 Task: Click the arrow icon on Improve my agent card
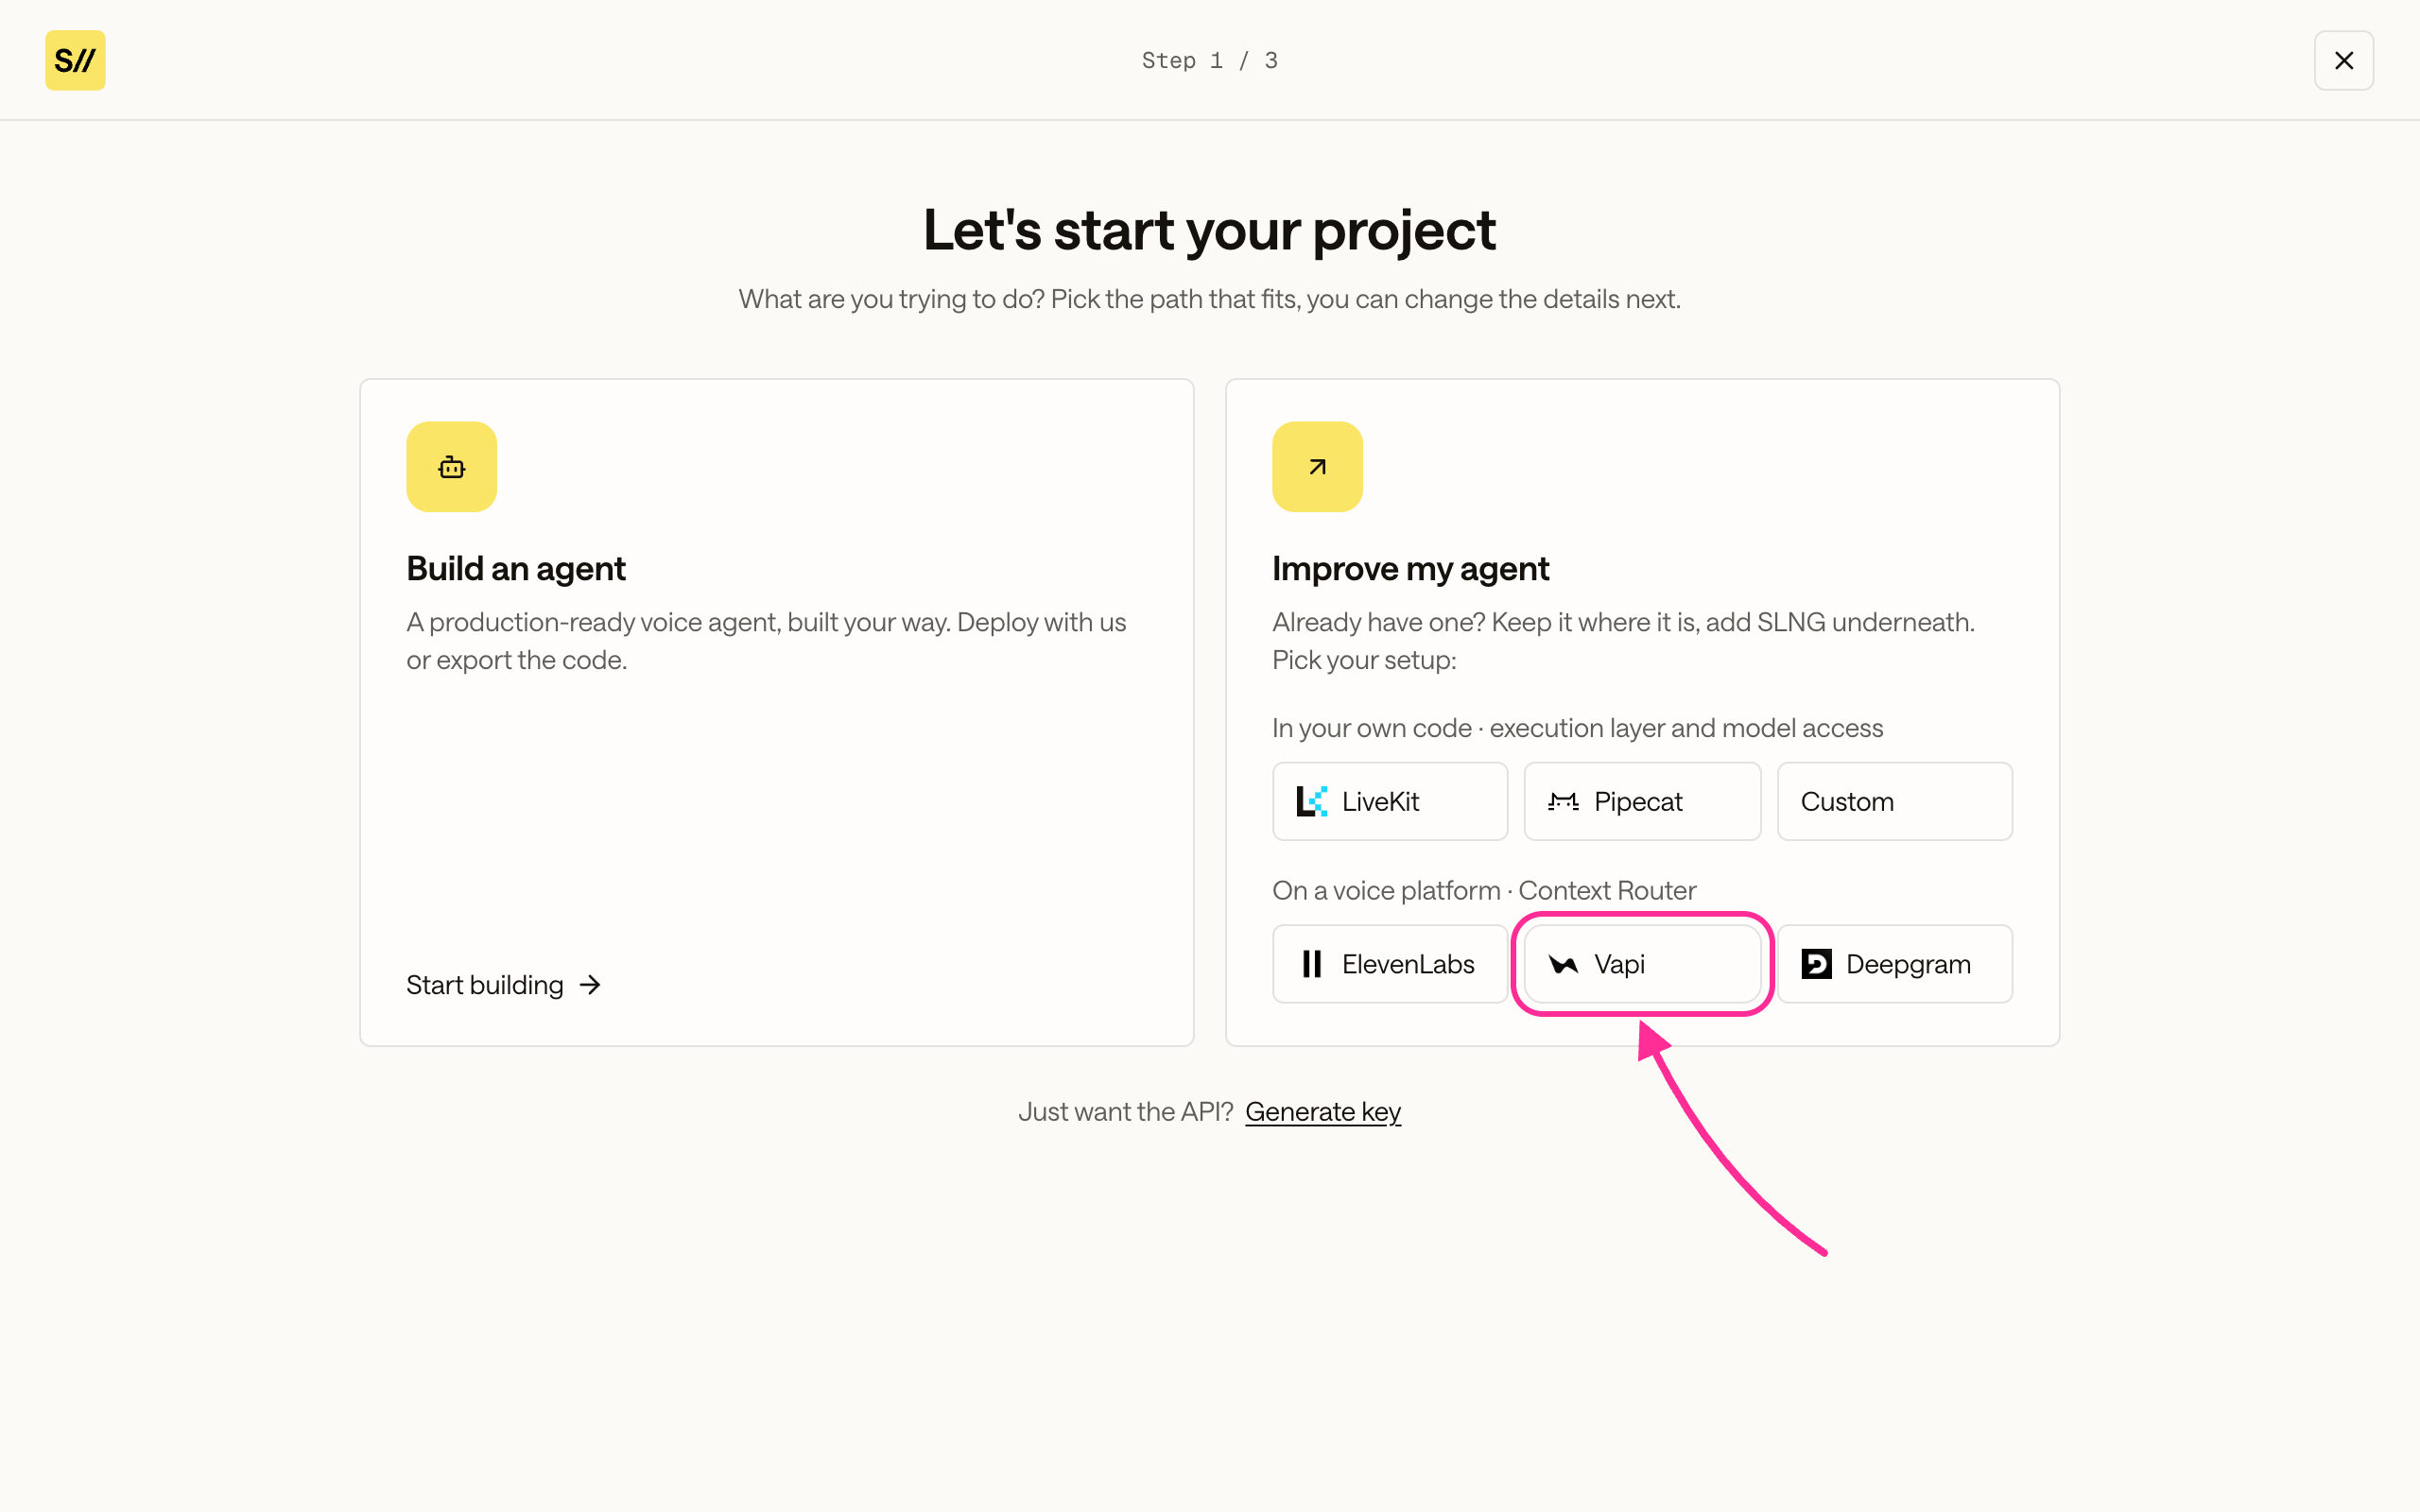pos(1317,467)
